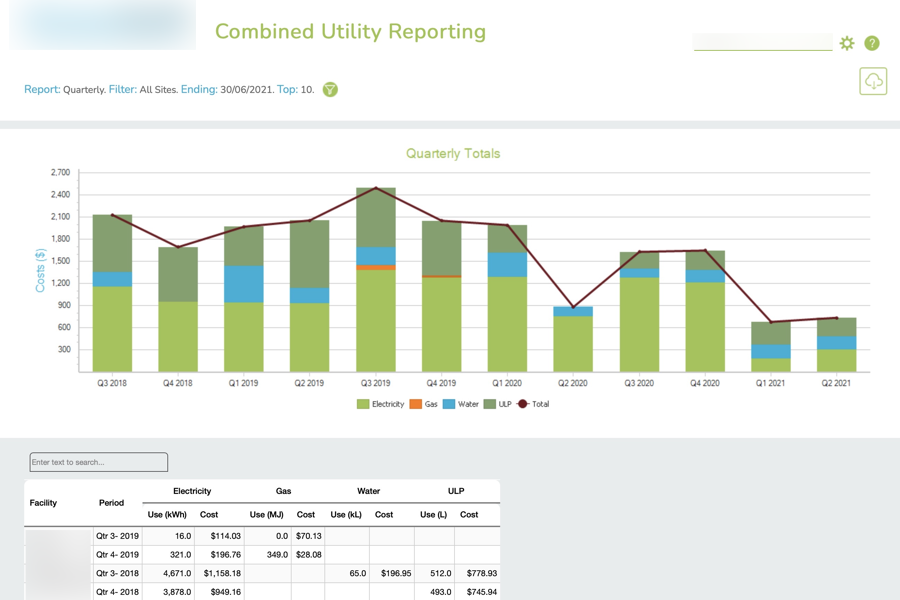Click the cloud download export icon

pyautogui.click(x=873, y=81)
